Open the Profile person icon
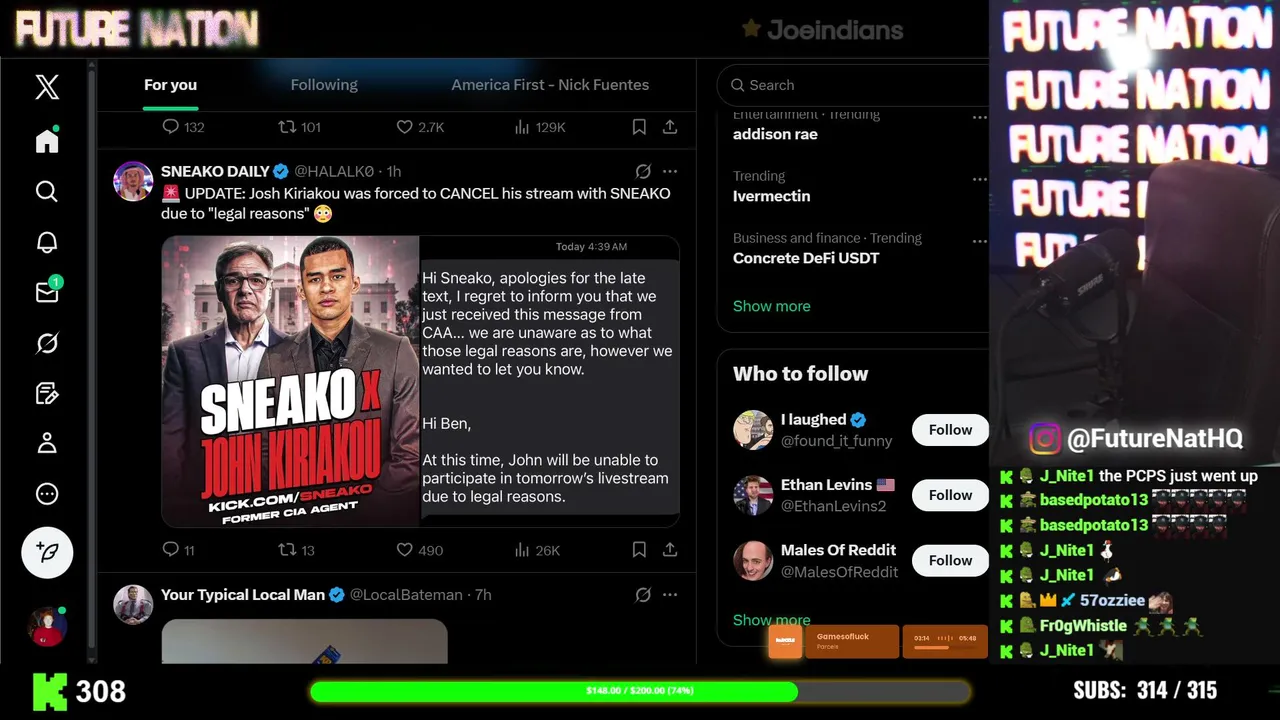Viewport: 1280px width, 720px height. tap(47, 443)
